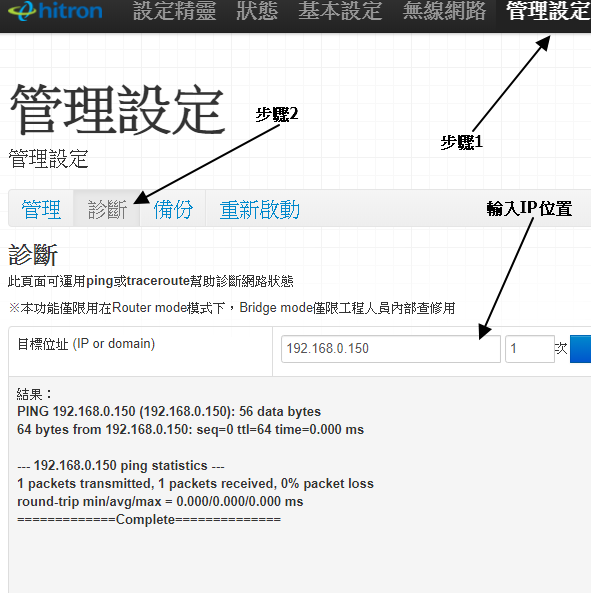Click the ping statistics line
The width and height of the screenshot is (591, 593).
[121, 466]
